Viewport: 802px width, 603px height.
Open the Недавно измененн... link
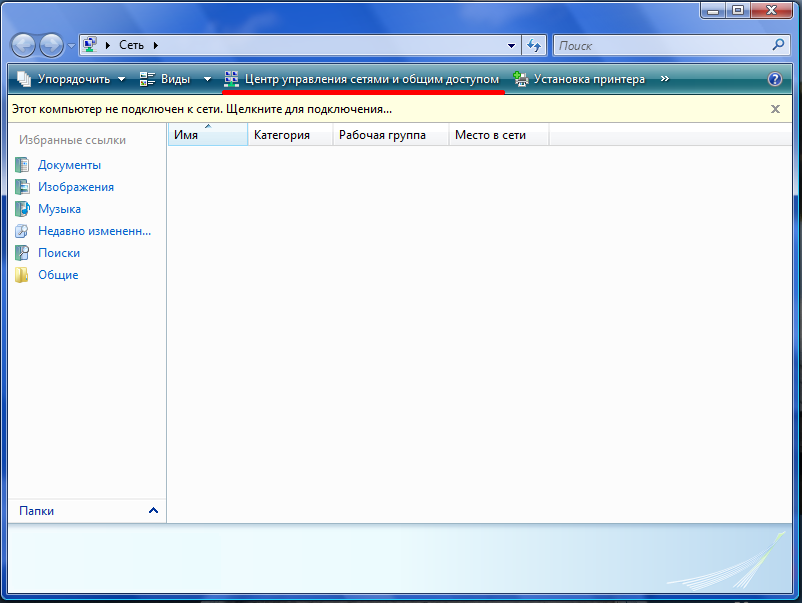[x=95, y=231]
